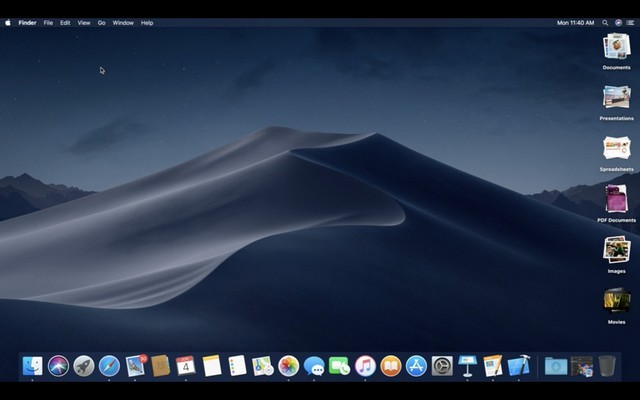This screenshot has width=640, height=400.
Task: Open the Apple menu
Action: click(8, 22)
